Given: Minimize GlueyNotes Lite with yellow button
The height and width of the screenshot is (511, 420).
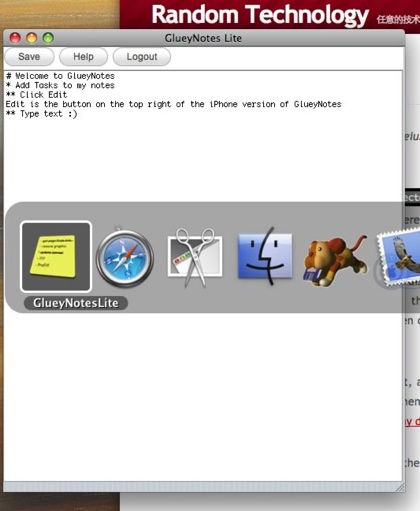Looking at the screenshot, I should [32, 38].
